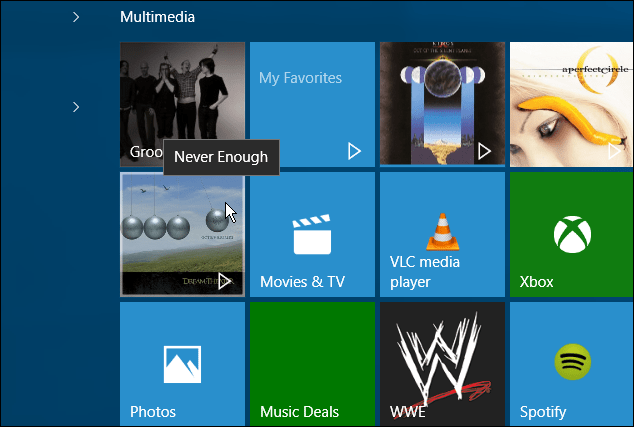Click the Xbox tile label

536,281
